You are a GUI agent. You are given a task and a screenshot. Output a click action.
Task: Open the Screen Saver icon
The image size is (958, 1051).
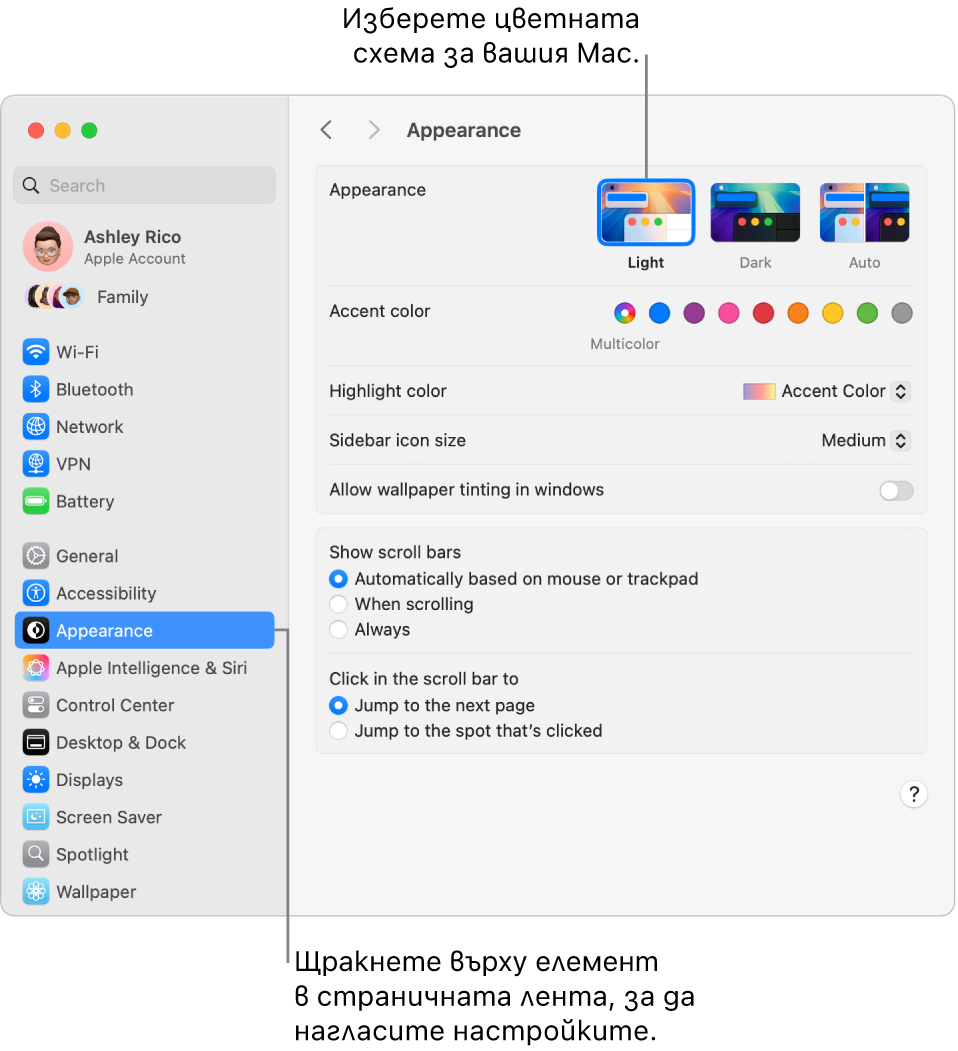coord(36,817)
